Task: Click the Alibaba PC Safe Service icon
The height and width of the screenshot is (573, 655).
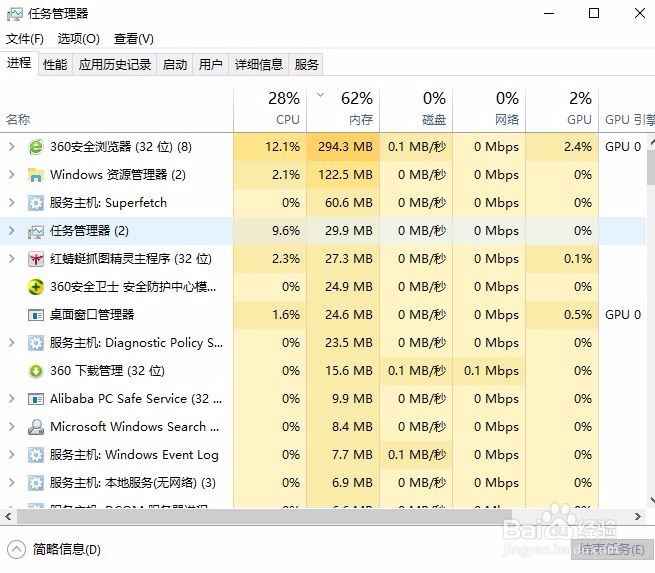Action: (x=36, y=399)
